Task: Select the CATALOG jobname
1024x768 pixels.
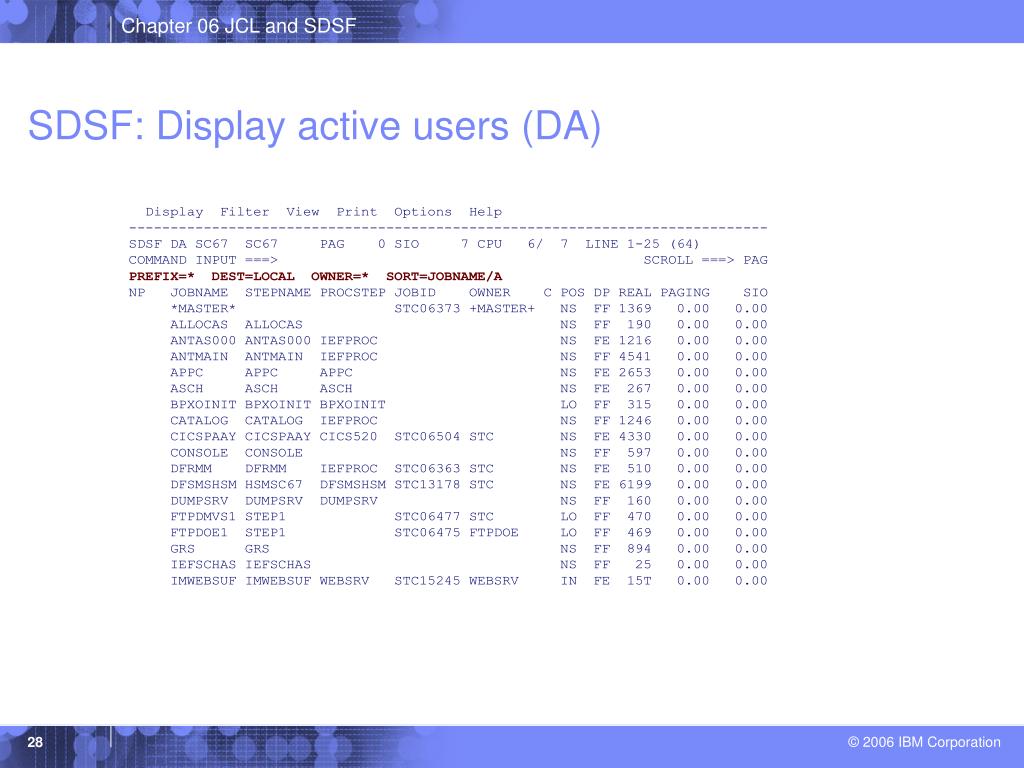Action: coord(199,421)
